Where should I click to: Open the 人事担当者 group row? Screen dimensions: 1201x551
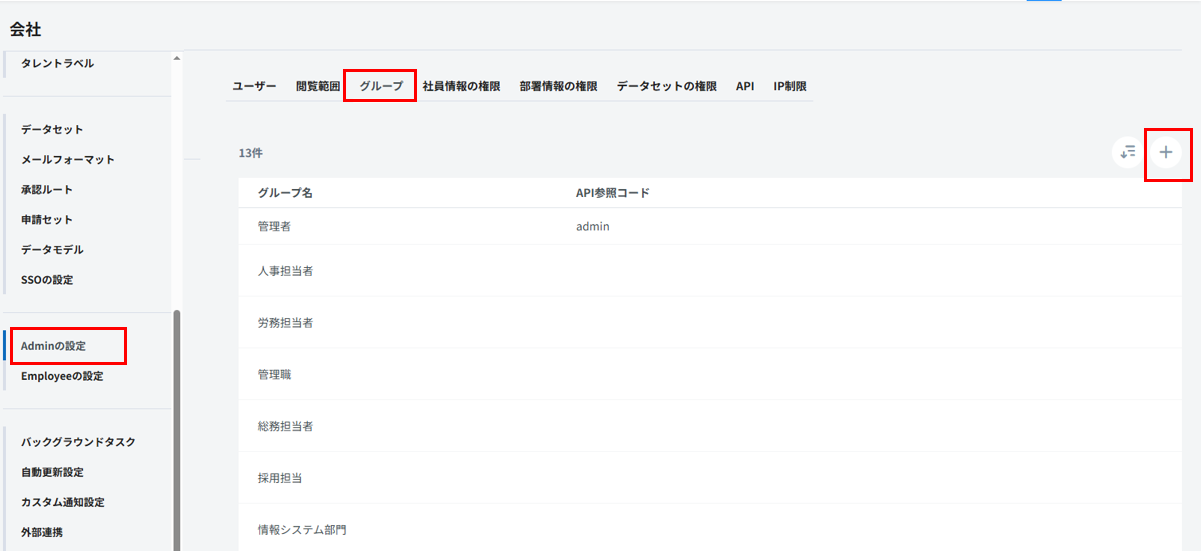[x=286, y=271]
